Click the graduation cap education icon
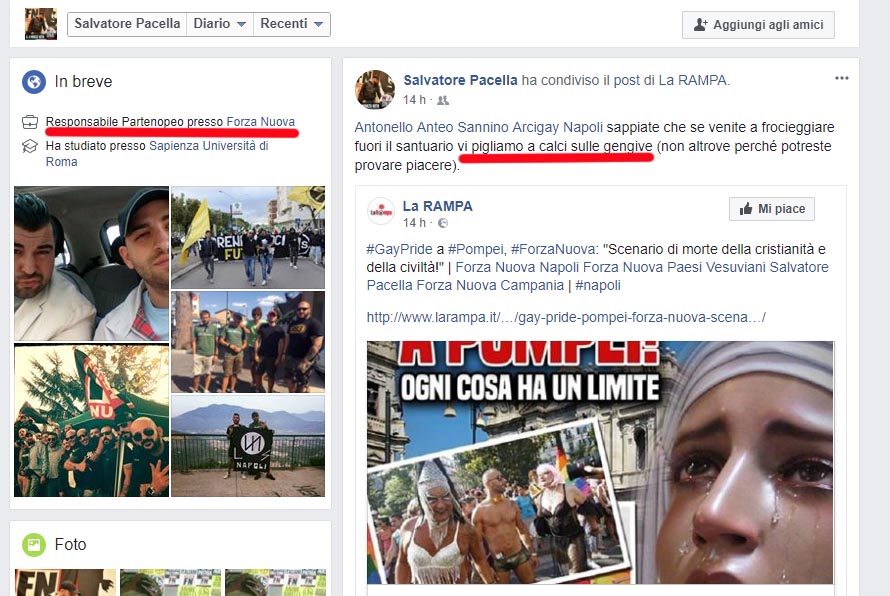Image resolution: width=890 pixels, height=596 pixels. point(30,146)
